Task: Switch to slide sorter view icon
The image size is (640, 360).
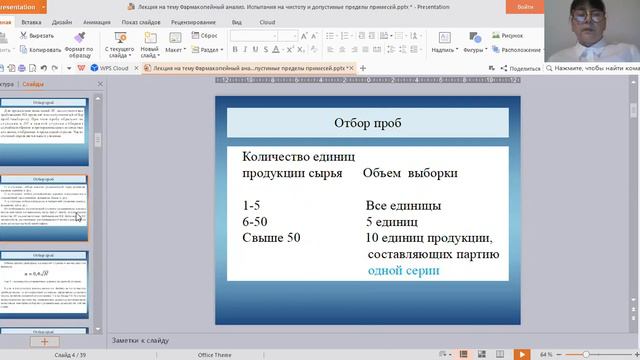Action: coord(482,354)
